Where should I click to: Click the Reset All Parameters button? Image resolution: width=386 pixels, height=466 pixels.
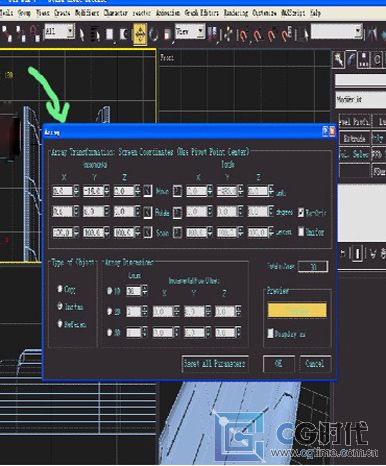coord(215,363)
